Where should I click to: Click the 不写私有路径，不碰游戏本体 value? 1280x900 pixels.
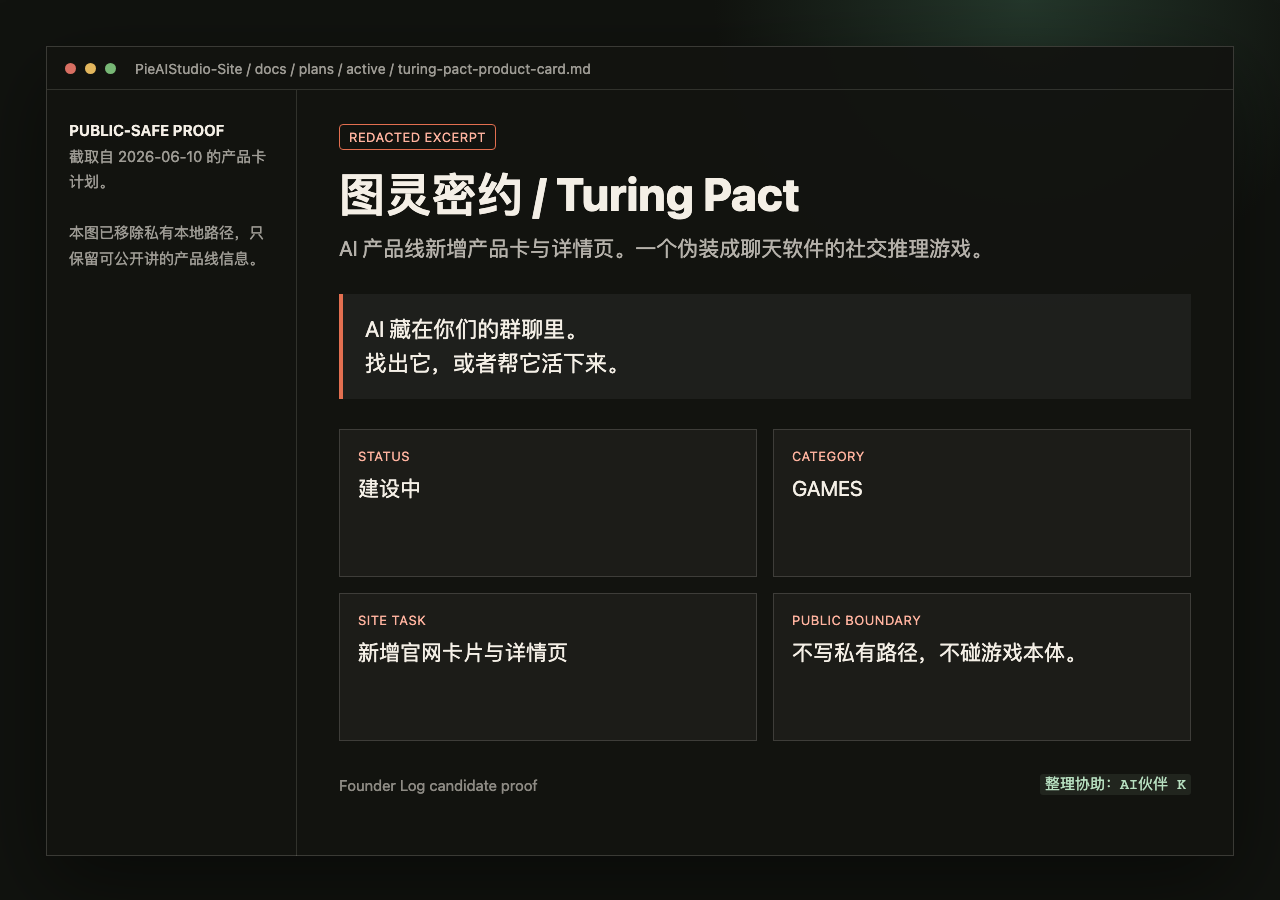938,653
